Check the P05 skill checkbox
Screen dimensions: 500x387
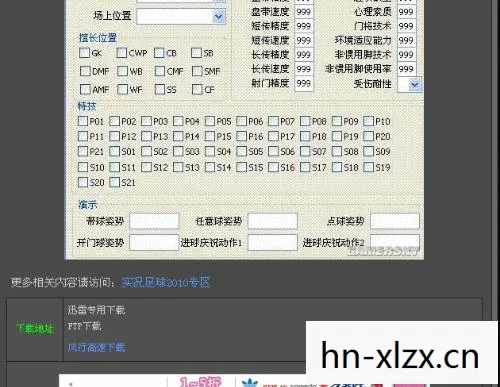[x=210, y=121]
